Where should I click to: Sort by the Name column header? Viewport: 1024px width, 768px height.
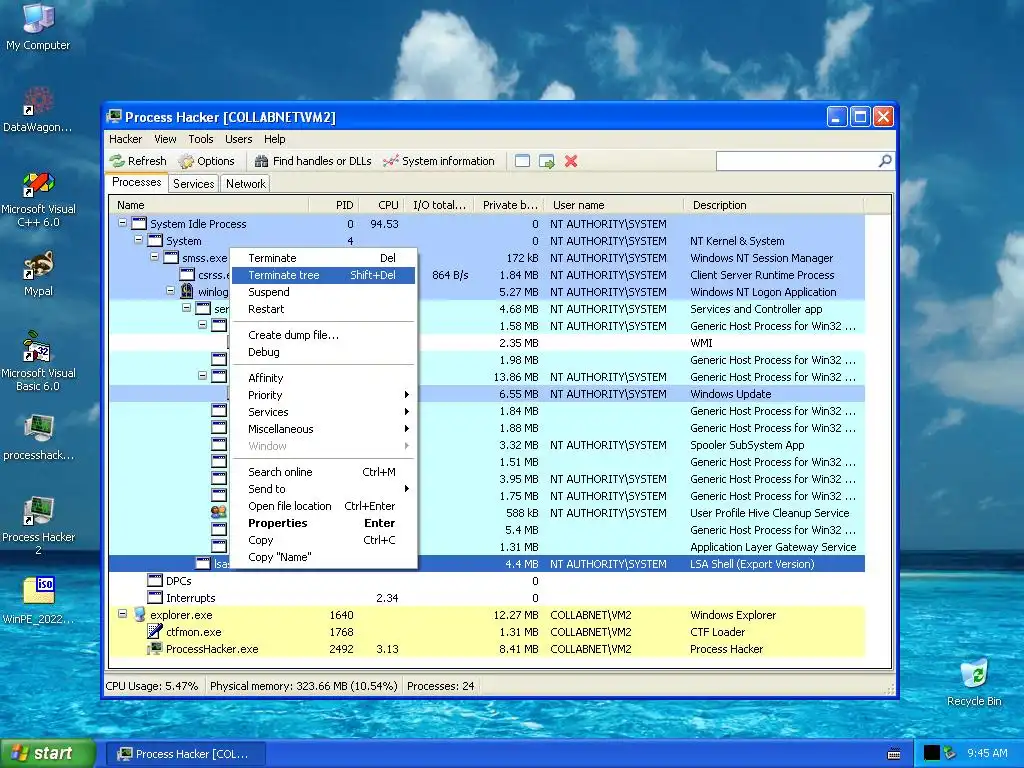pos(209,205)
